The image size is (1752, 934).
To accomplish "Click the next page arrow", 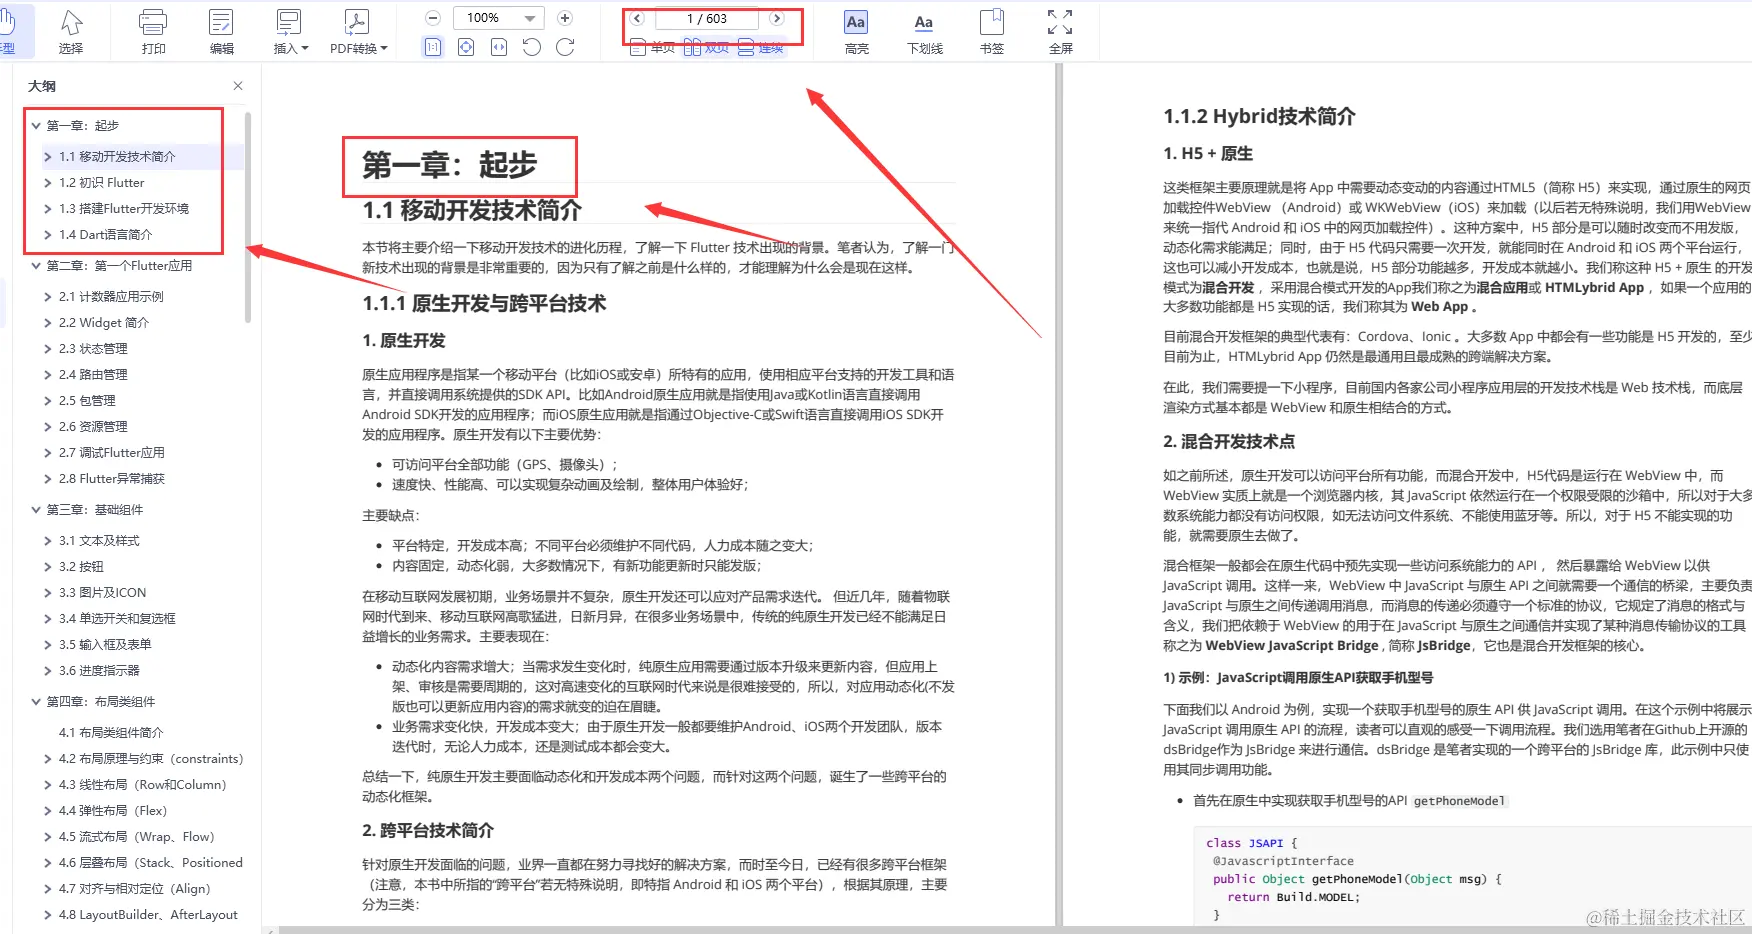I will click(778, 17).
